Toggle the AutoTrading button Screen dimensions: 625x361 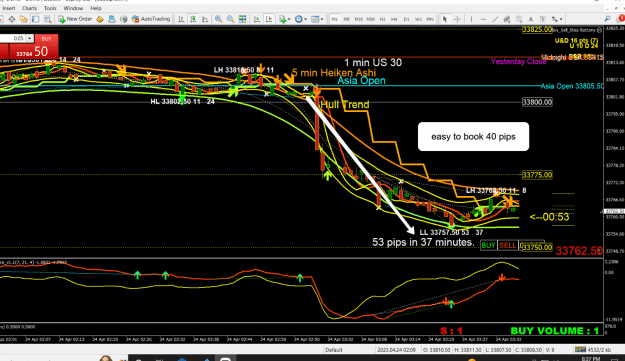pos(151,19)
